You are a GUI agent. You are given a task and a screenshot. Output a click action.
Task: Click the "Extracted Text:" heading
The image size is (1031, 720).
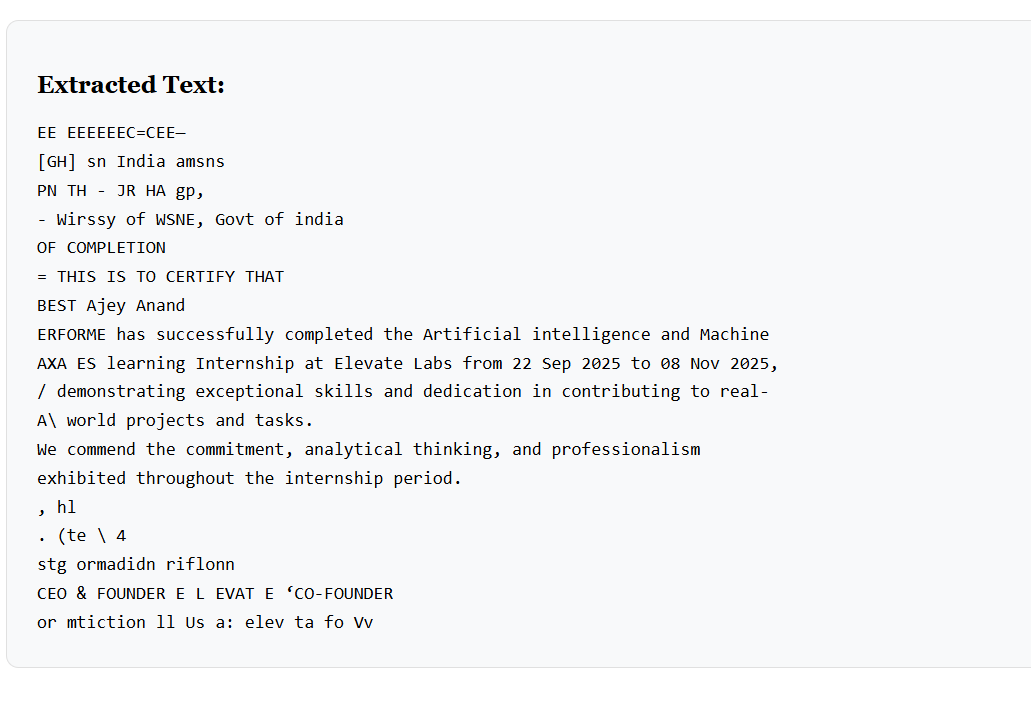point(131,85)
